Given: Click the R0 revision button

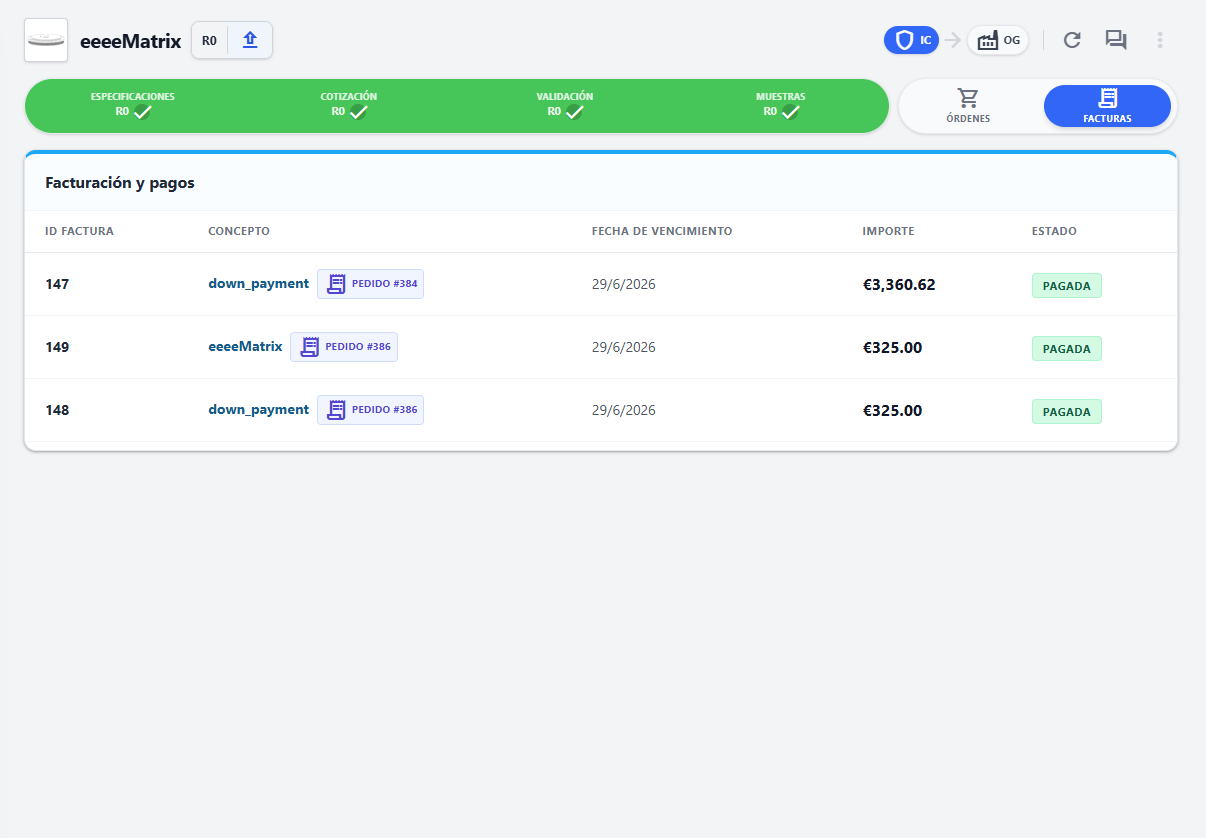Looking at the screenshot, I should [x=209, y=41].
